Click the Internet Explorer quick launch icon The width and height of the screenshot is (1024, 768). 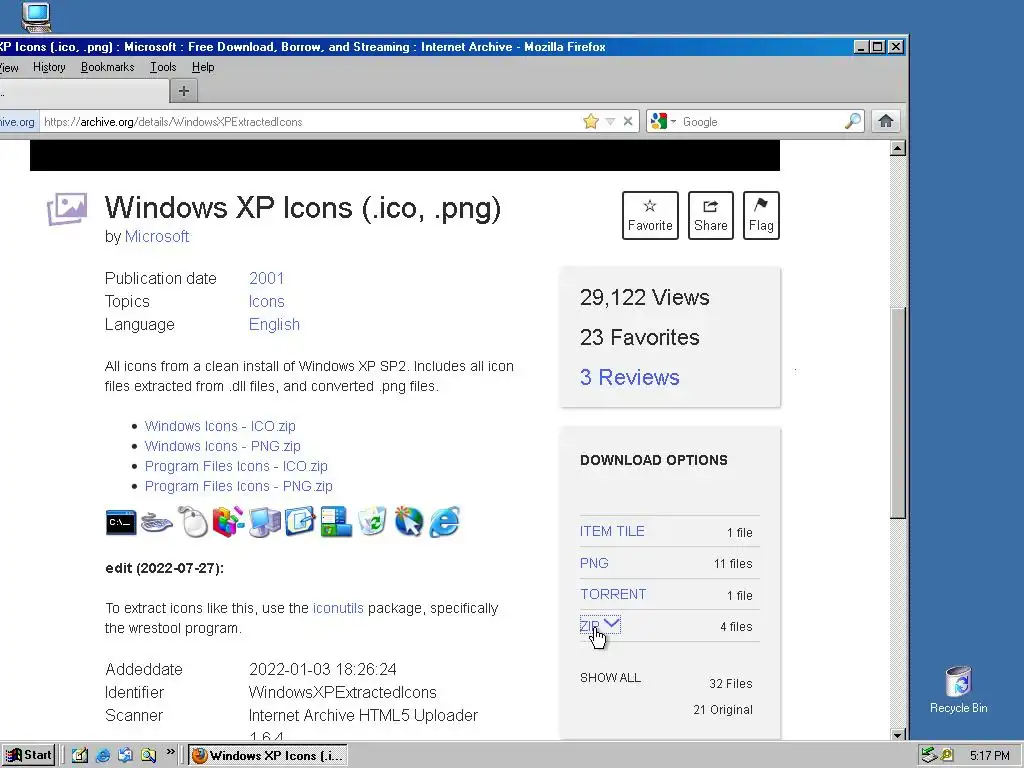(103, 756)
